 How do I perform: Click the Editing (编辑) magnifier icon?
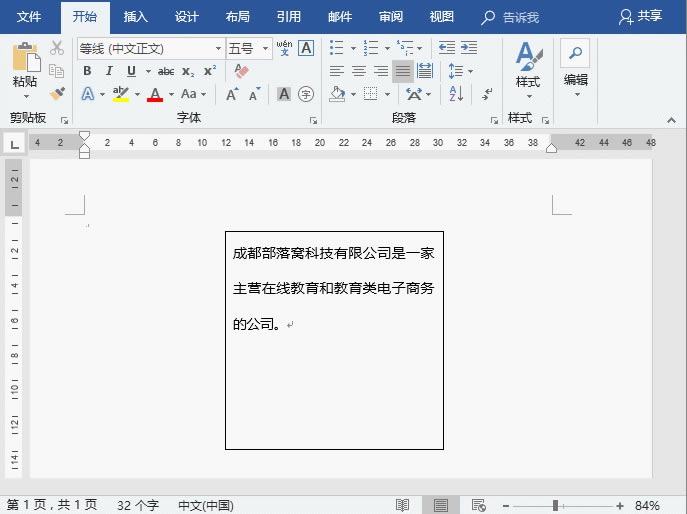(575, 53)
